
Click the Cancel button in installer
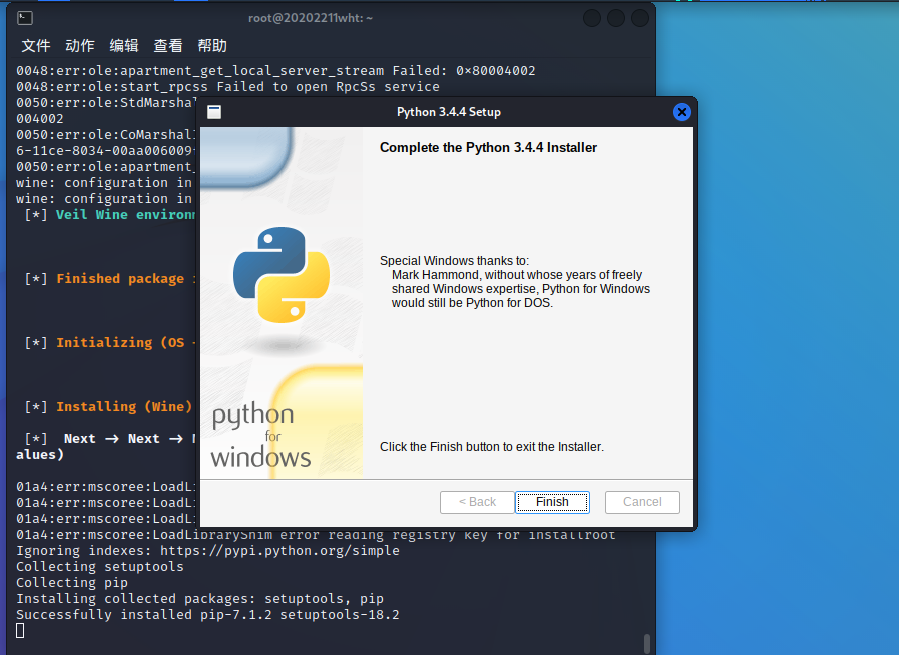point(642,502)
